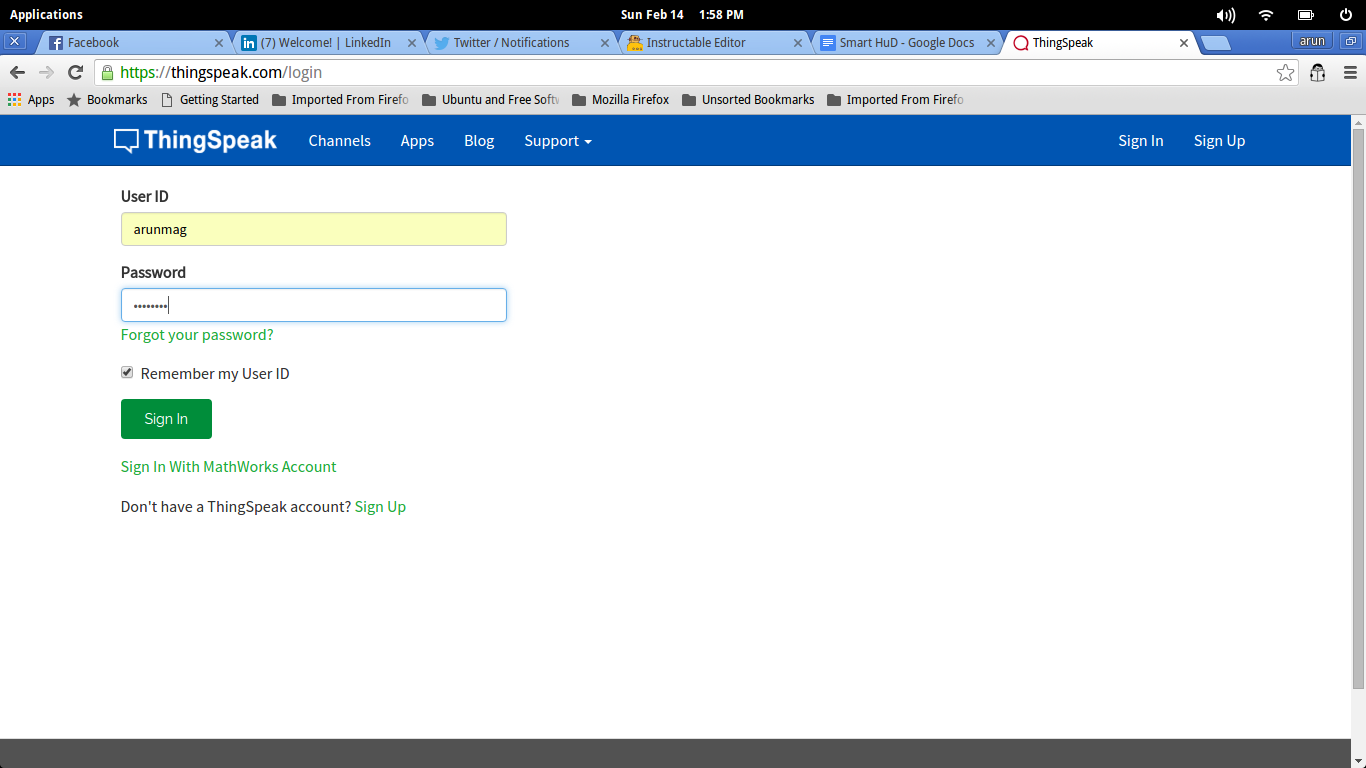The image size is (1366, 768).
Task: Click the page vertical scrollbar
Action: click(1358, 408)
